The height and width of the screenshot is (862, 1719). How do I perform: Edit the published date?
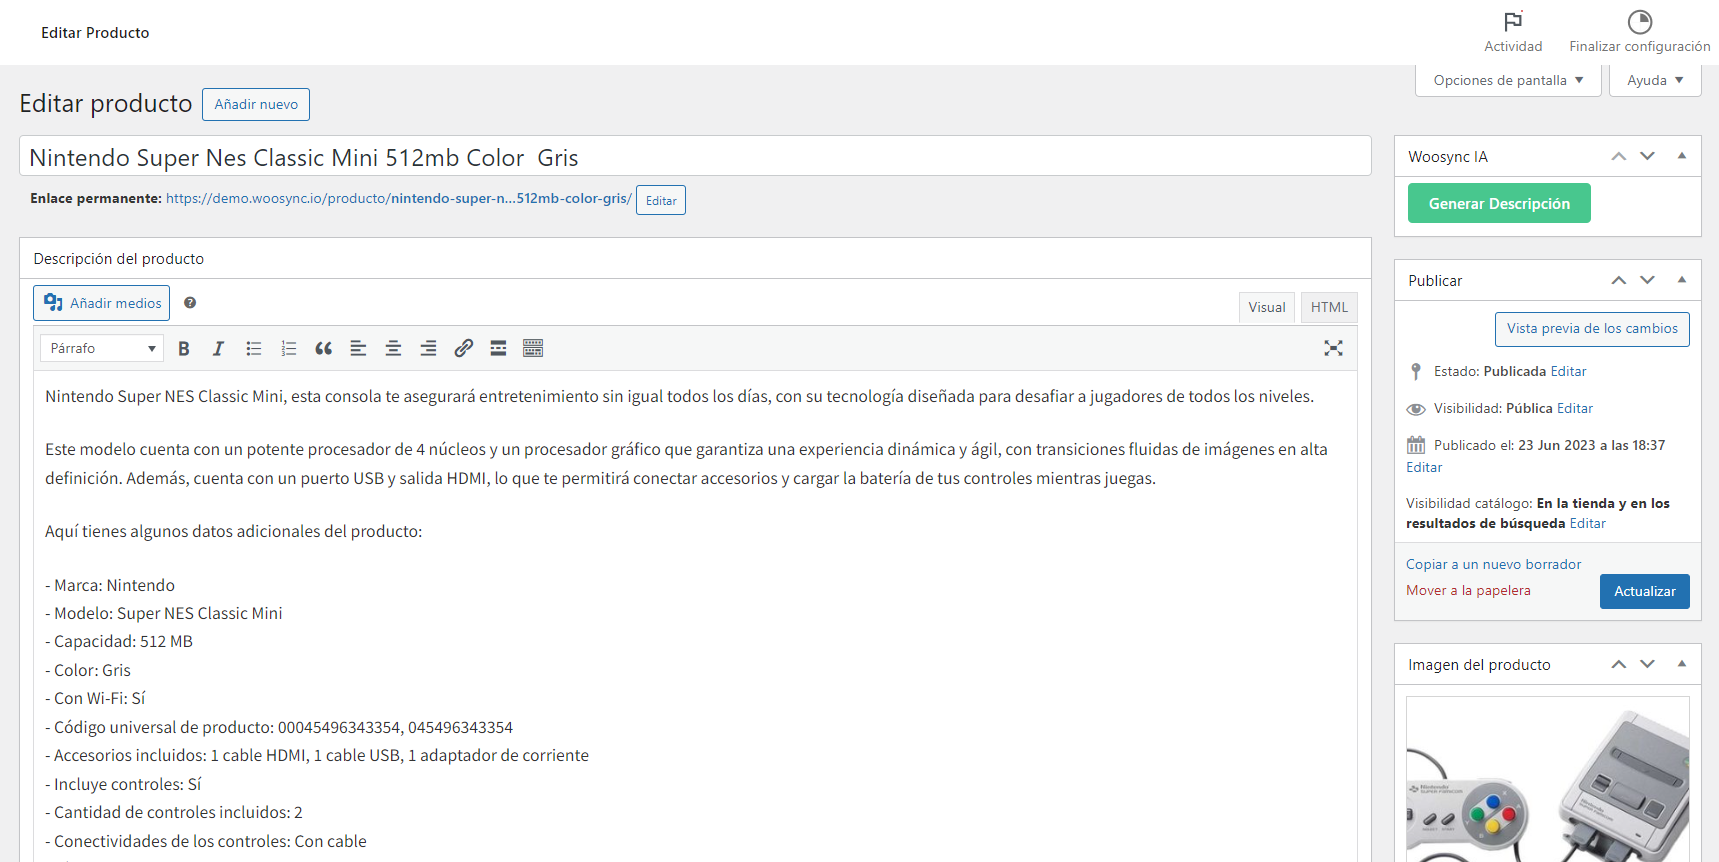click(1424, 467)
